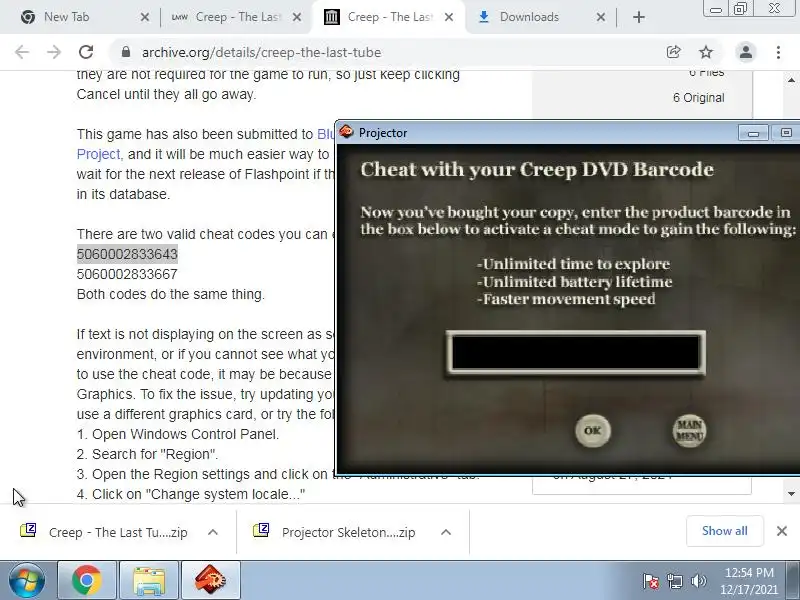800x600 pixels.
Task: Click the Chrome taskbar icon
Action: click(87, 581)
